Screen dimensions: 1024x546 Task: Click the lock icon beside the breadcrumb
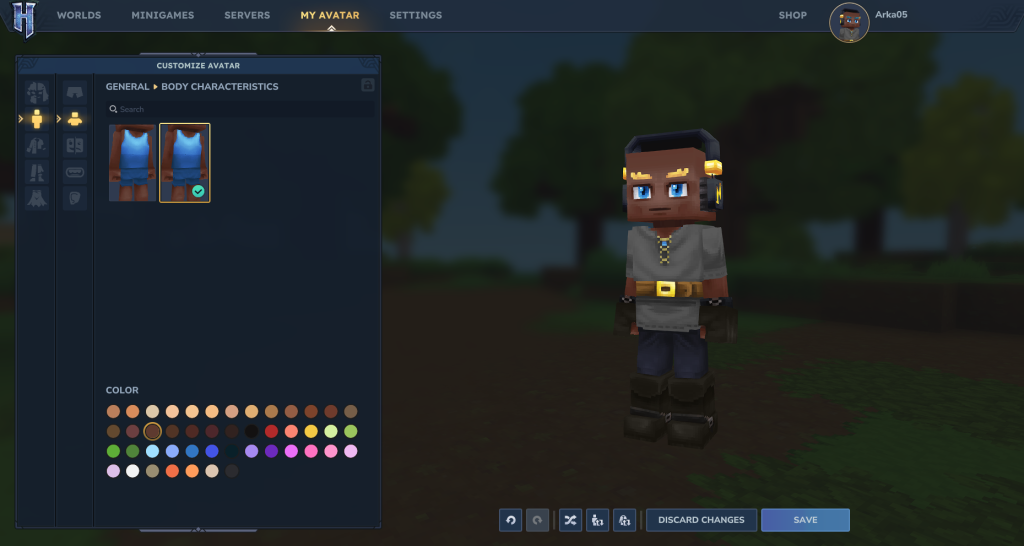[x=368, y=85]
